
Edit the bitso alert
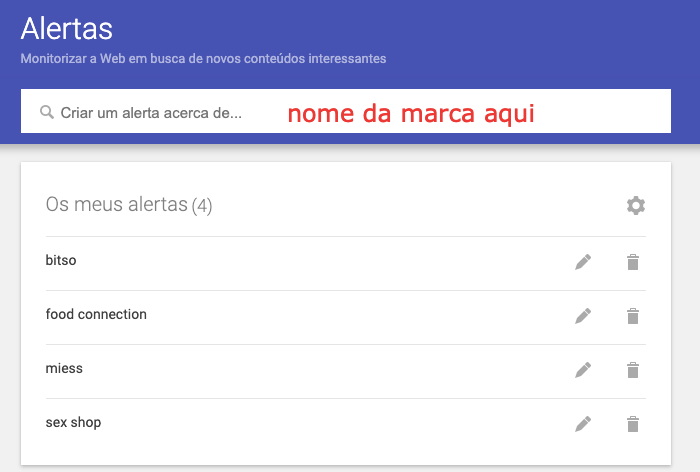pyautogui.click(x=583, y=262)
